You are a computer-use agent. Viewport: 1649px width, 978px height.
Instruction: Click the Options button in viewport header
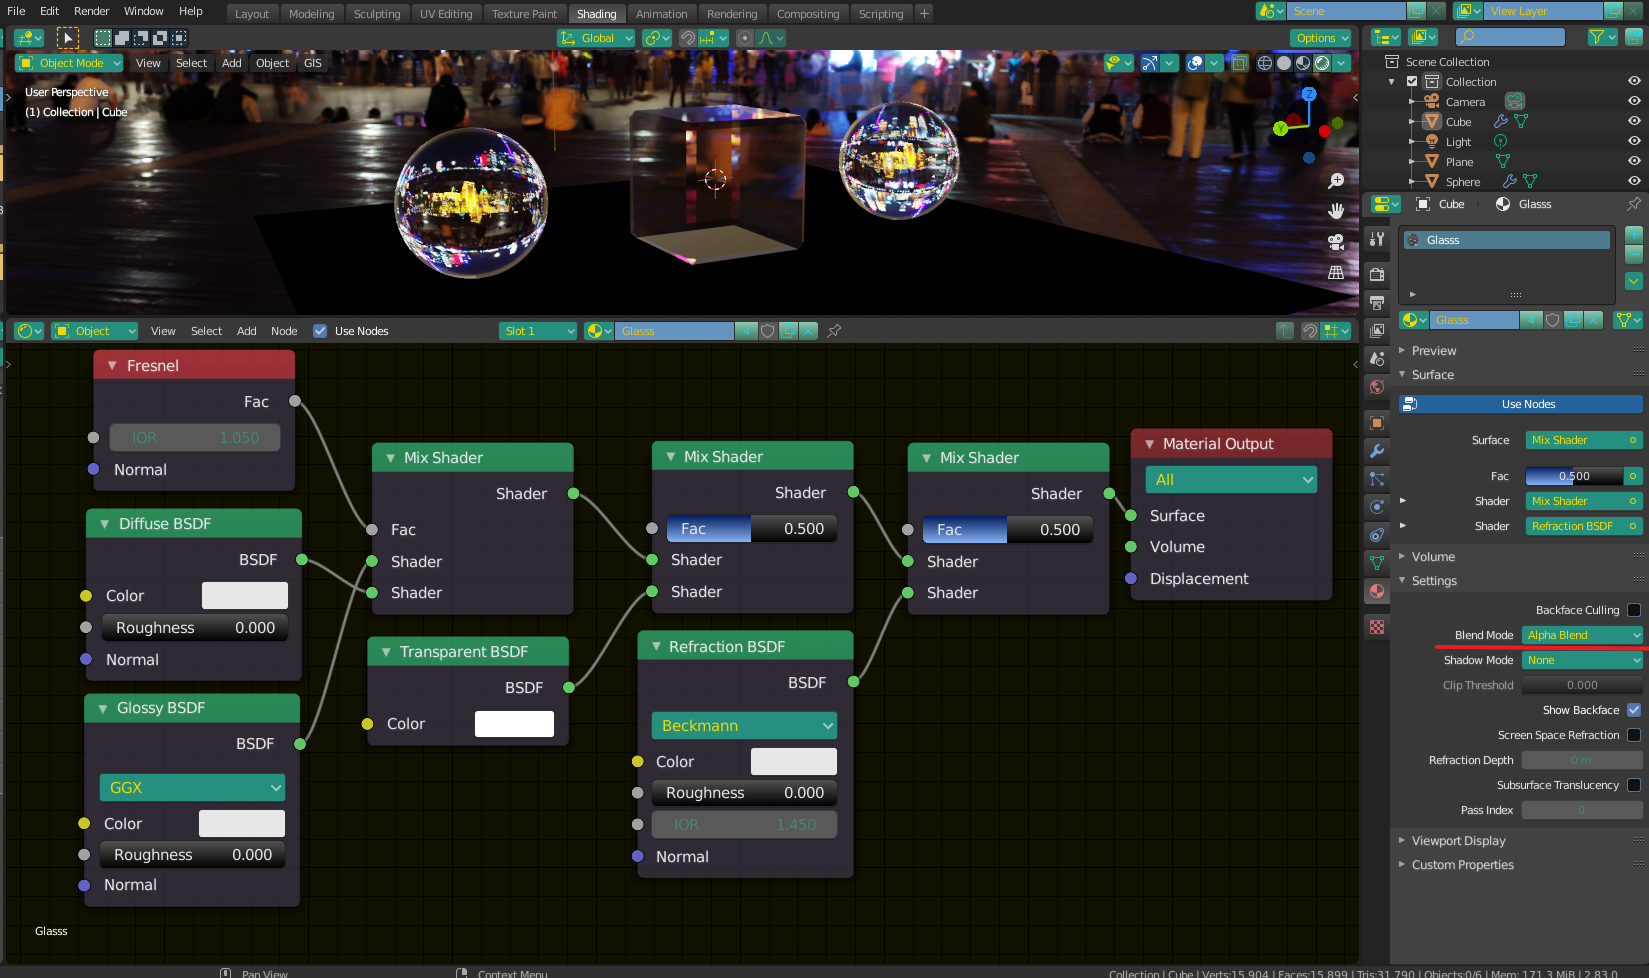point(1322,38)
